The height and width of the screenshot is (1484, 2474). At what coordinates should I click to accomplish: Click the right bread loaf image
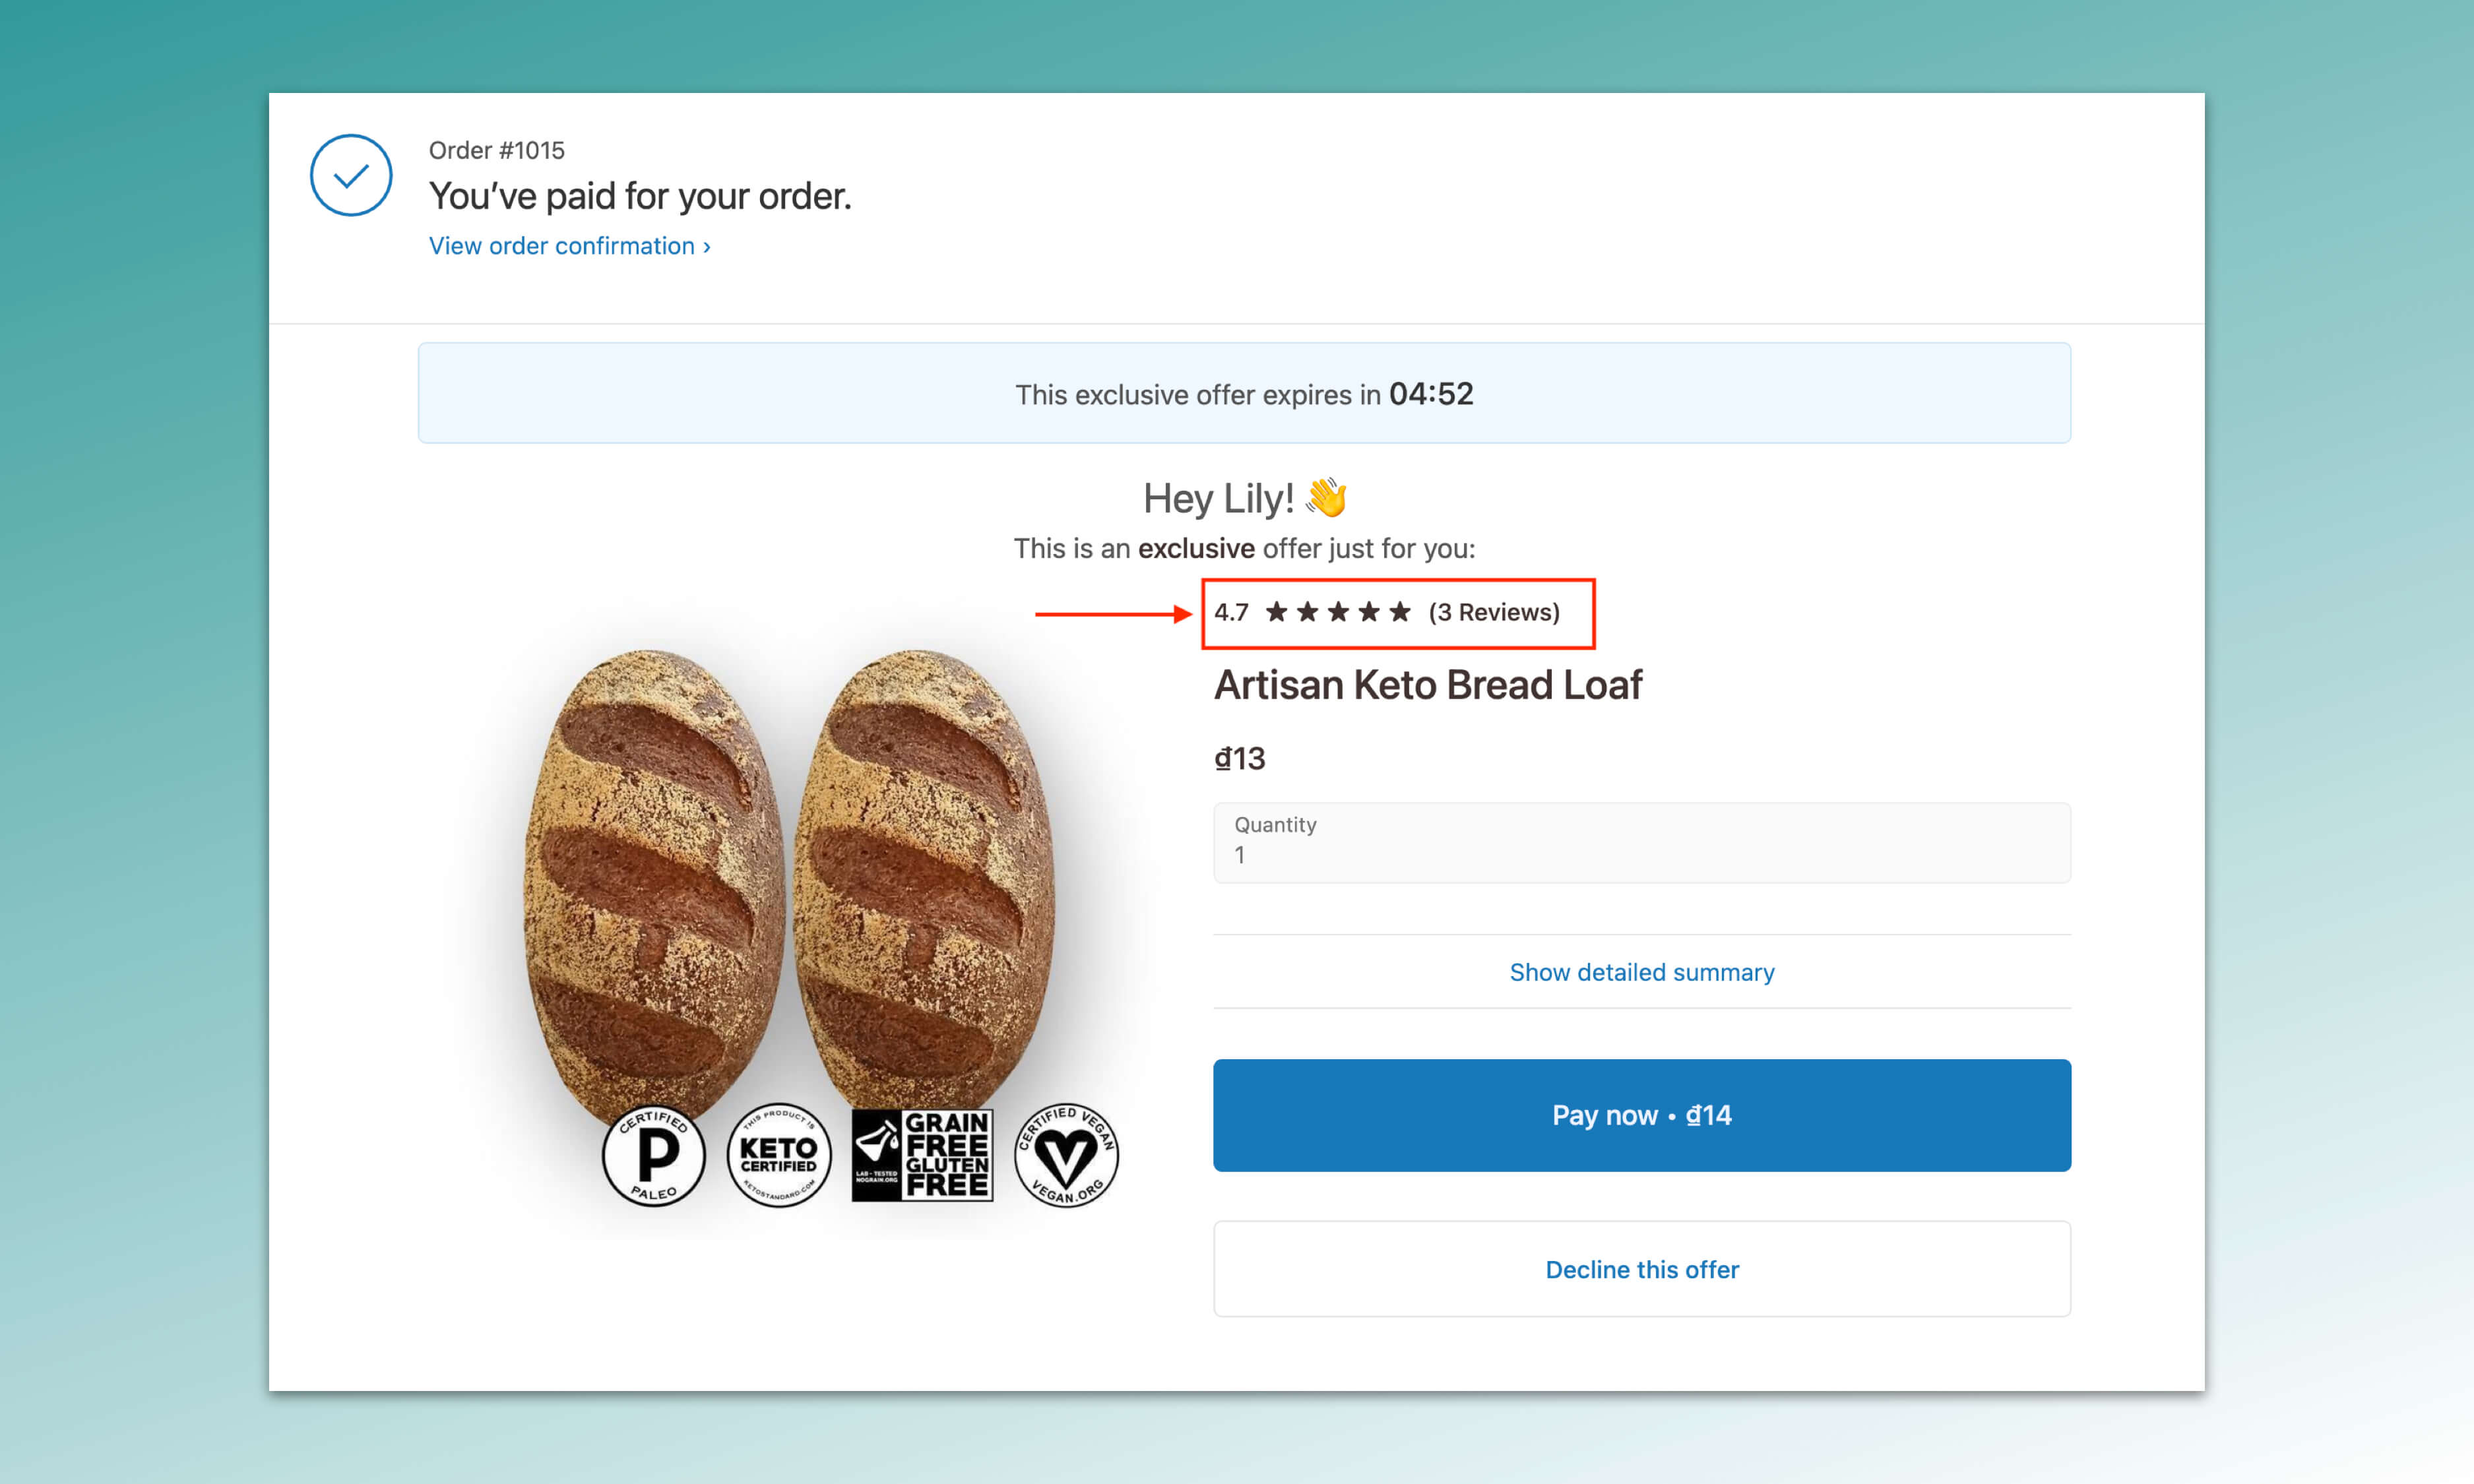(922, 880)
